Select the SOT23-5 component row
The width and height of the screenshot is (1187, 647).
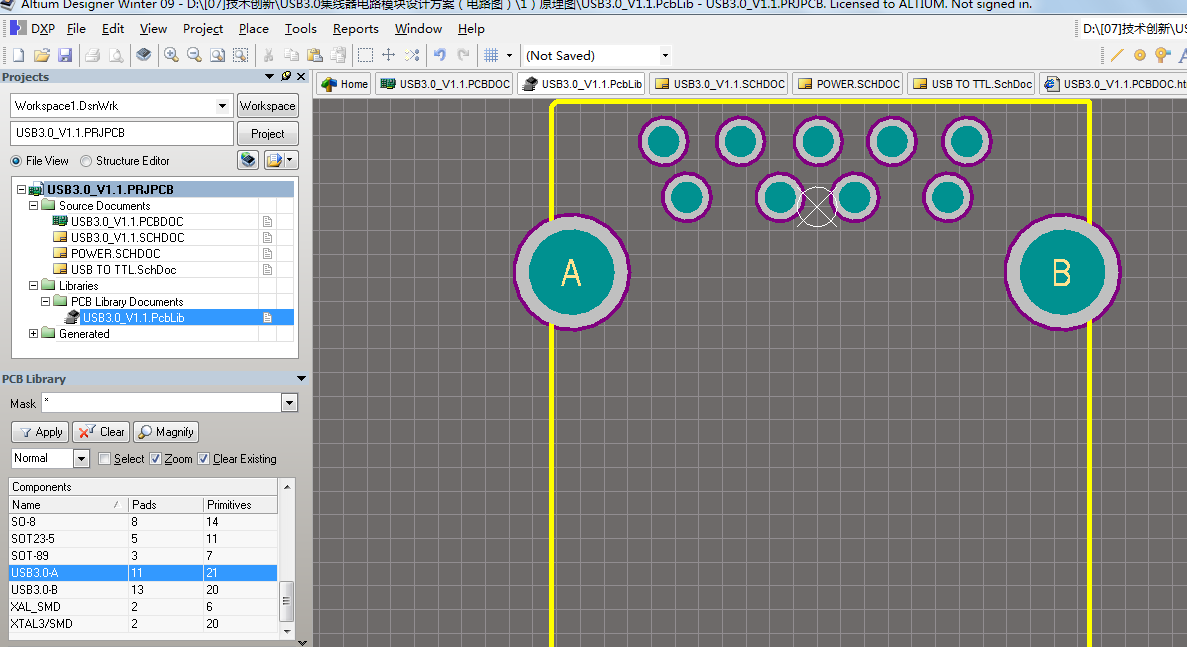click(143, 539)
